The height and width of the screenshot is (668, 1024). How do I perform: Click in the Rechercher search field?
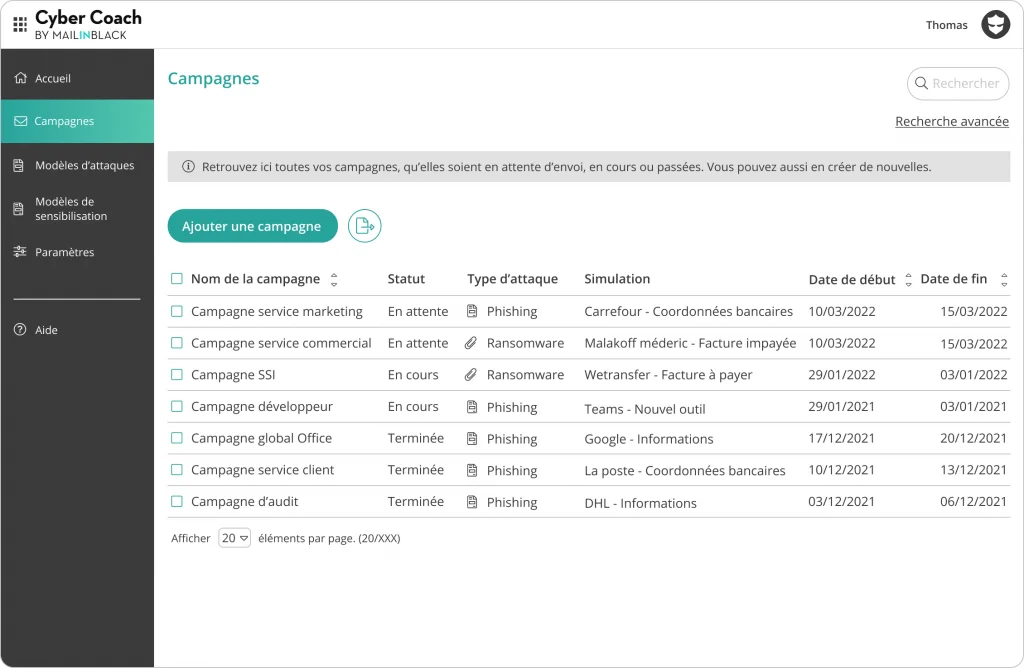tap(964, 84)
